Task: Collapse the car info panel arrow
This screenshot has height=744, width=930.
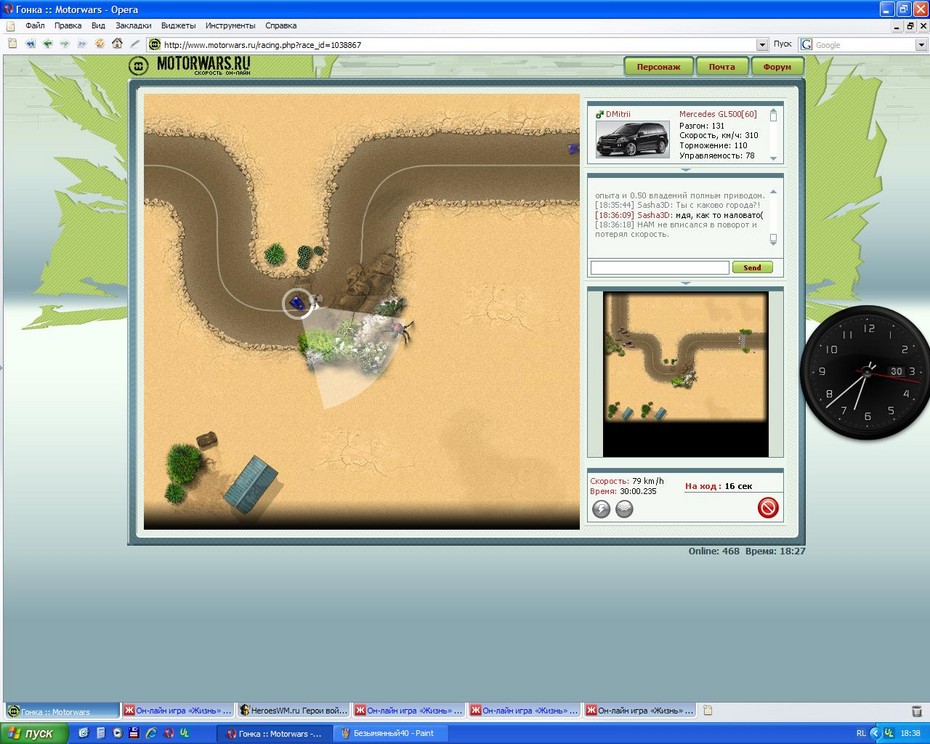Action: pos(684,170)
